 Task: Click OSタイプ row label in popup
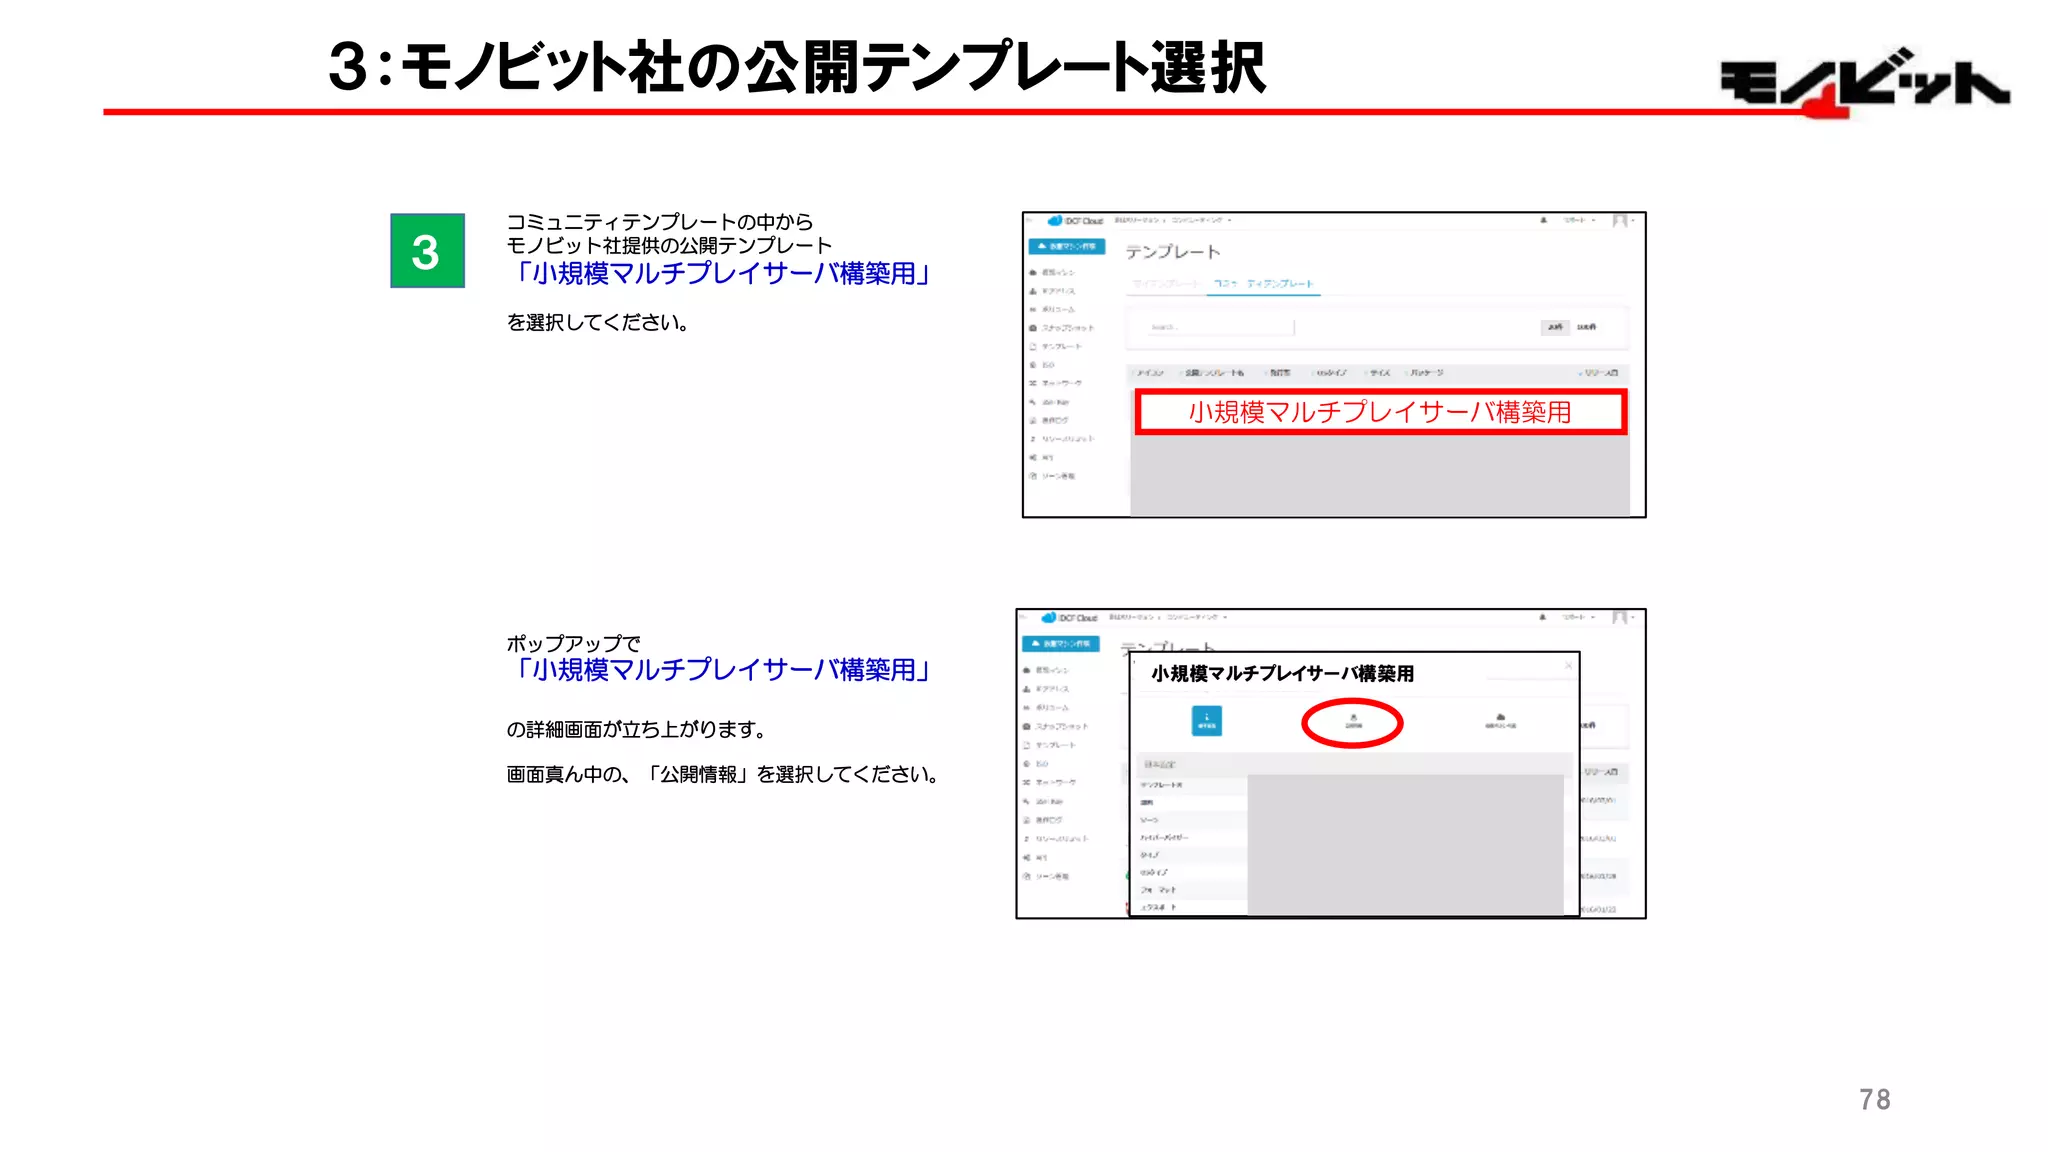pyautogui.click(x=1154, y=873)
